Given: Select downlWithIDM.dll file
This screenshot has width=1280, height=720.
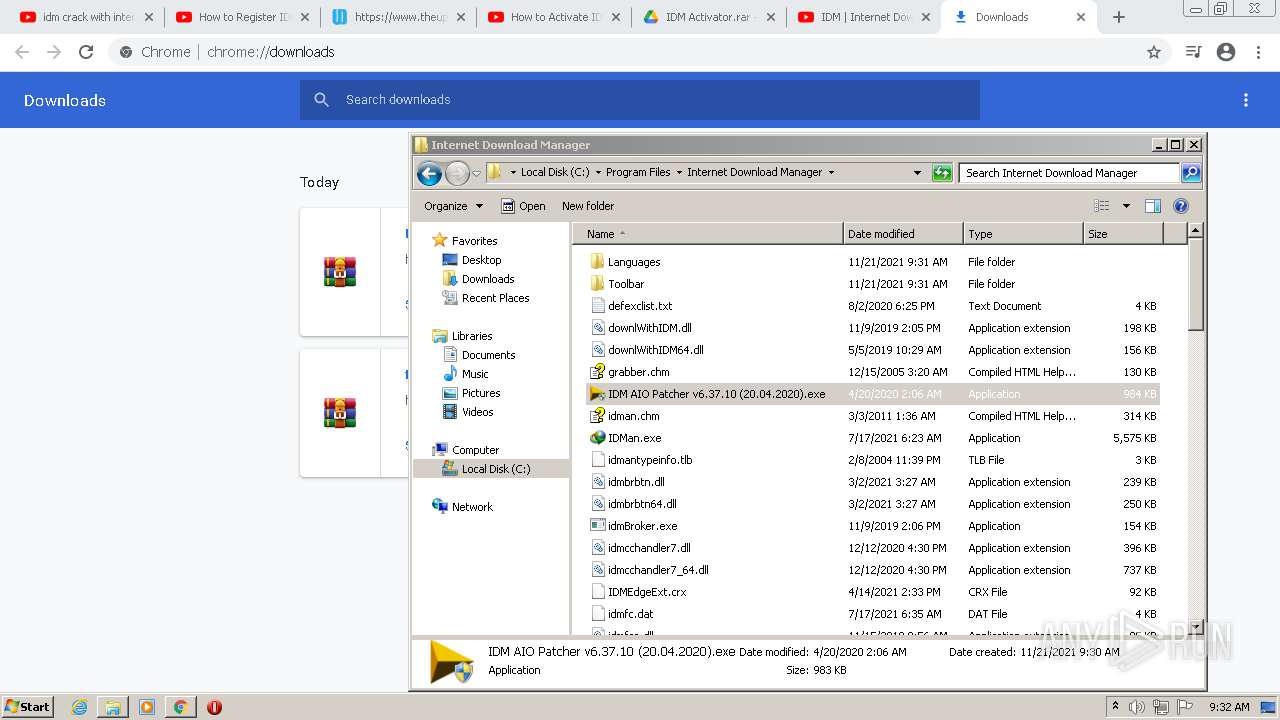Looking at the screenshot, I should pos(872,328).
